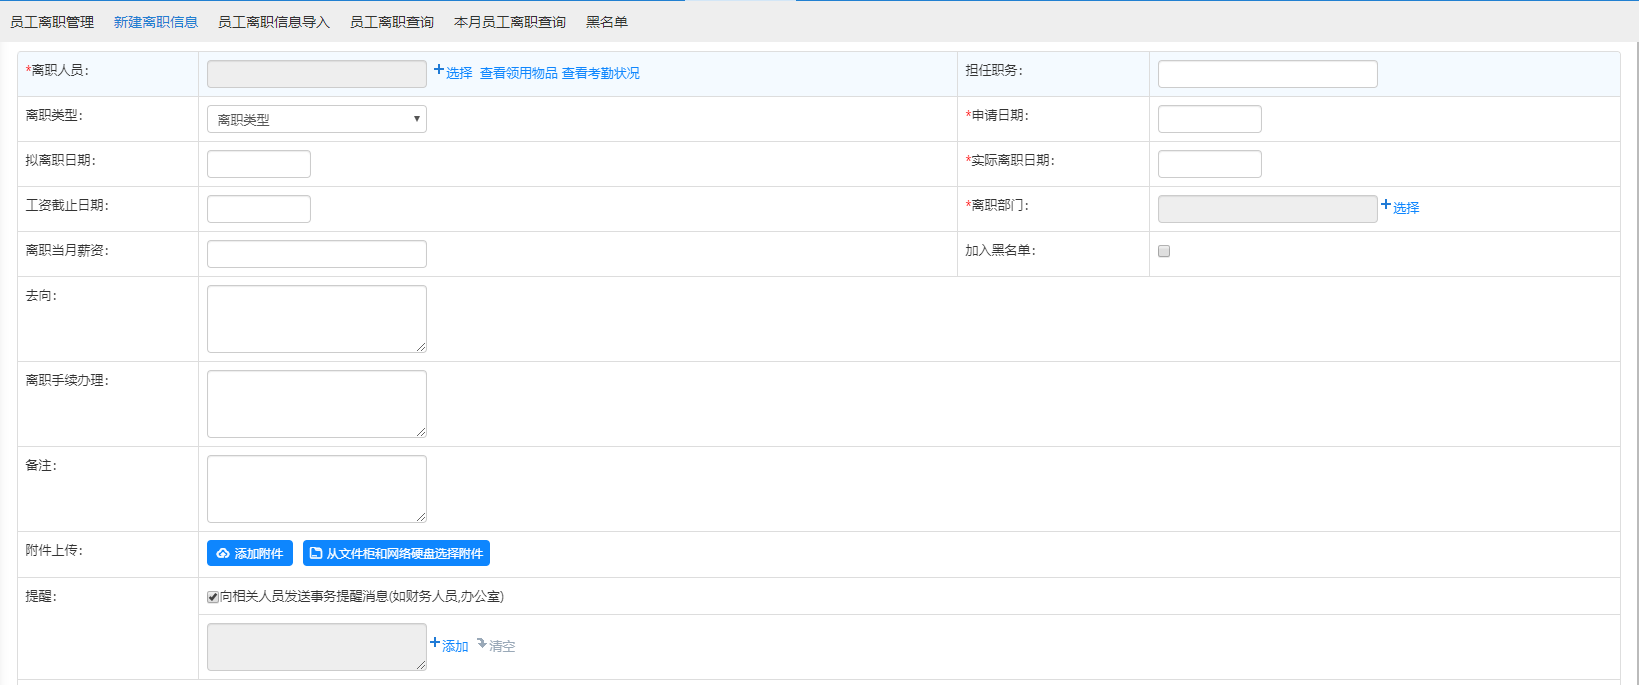
Task: Open the 员工离职信息导入 tab
Action: (273, 22)
